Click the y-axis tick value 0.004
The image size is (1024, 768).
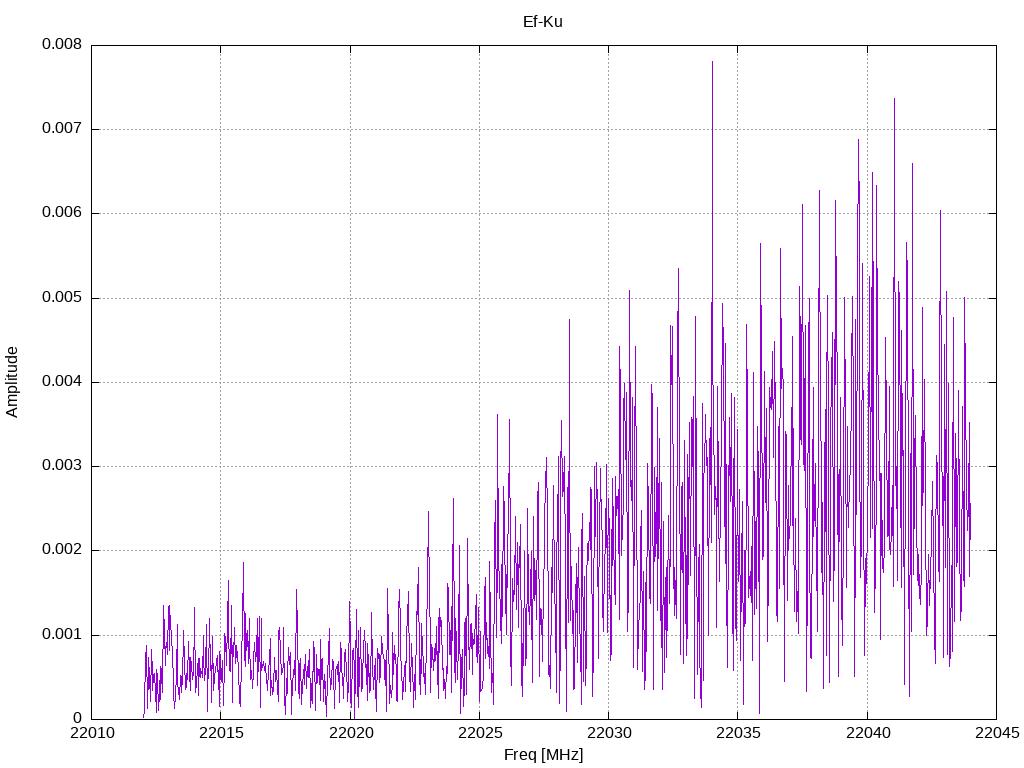62,381
